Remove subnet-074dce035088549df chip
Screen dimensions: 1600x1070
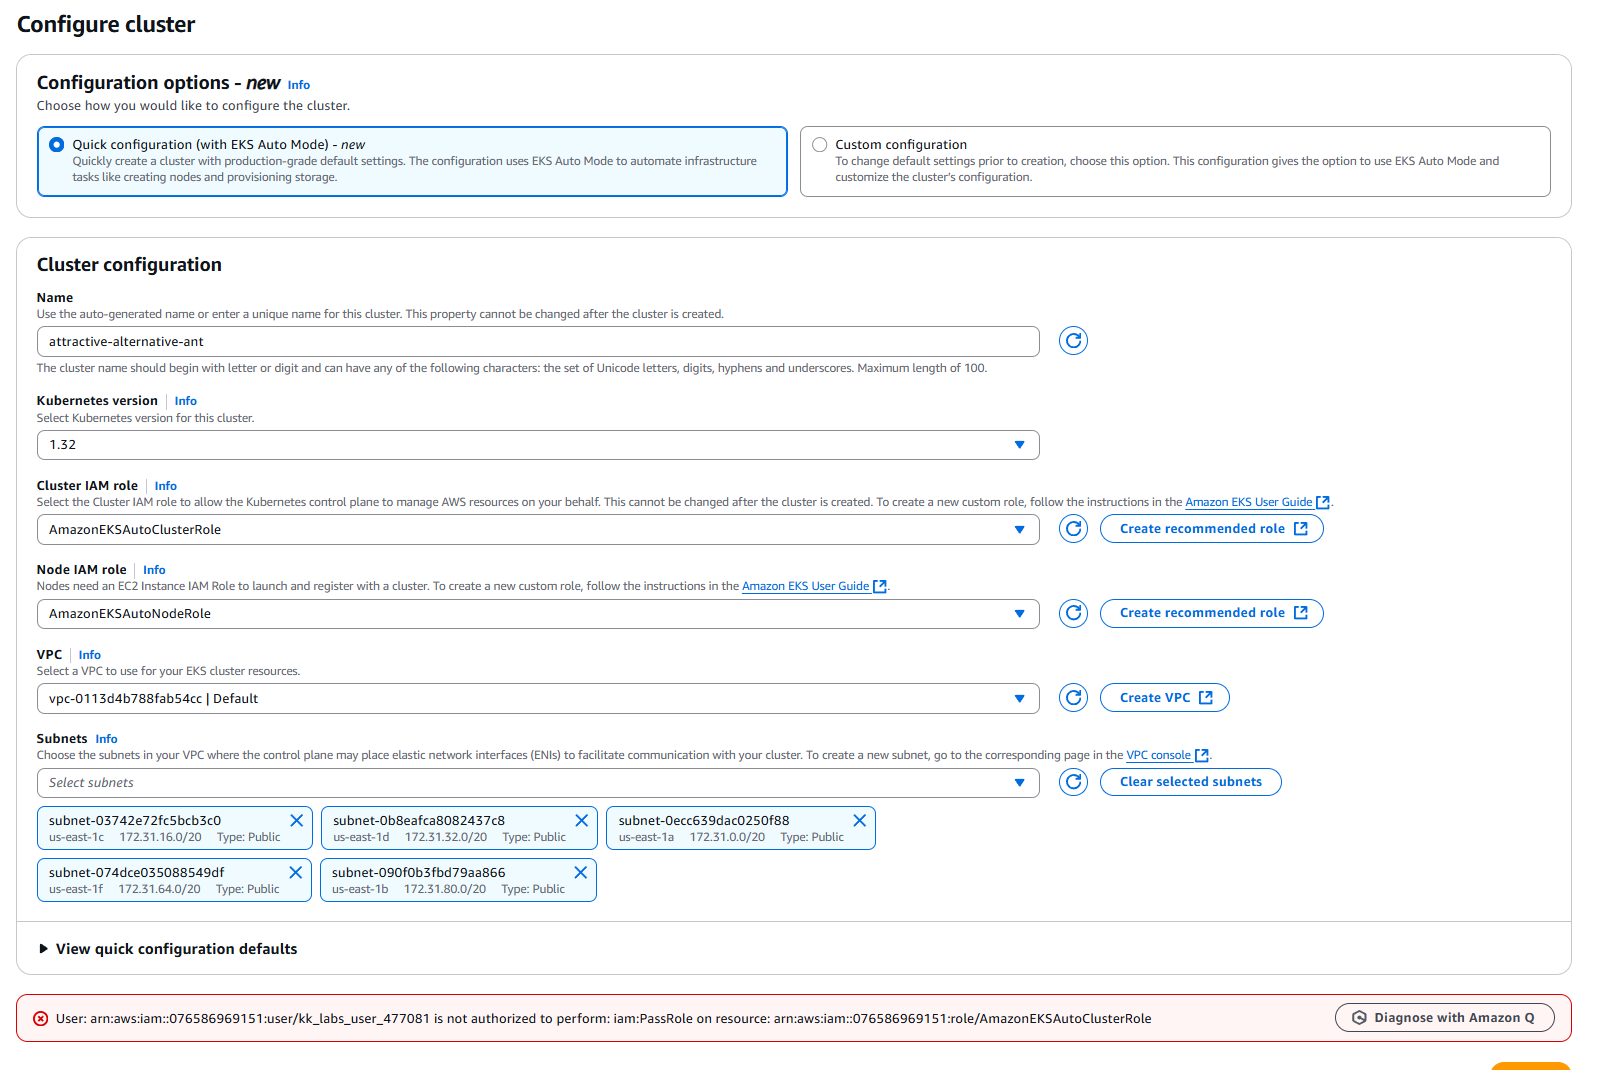click(x=296, y=873)
